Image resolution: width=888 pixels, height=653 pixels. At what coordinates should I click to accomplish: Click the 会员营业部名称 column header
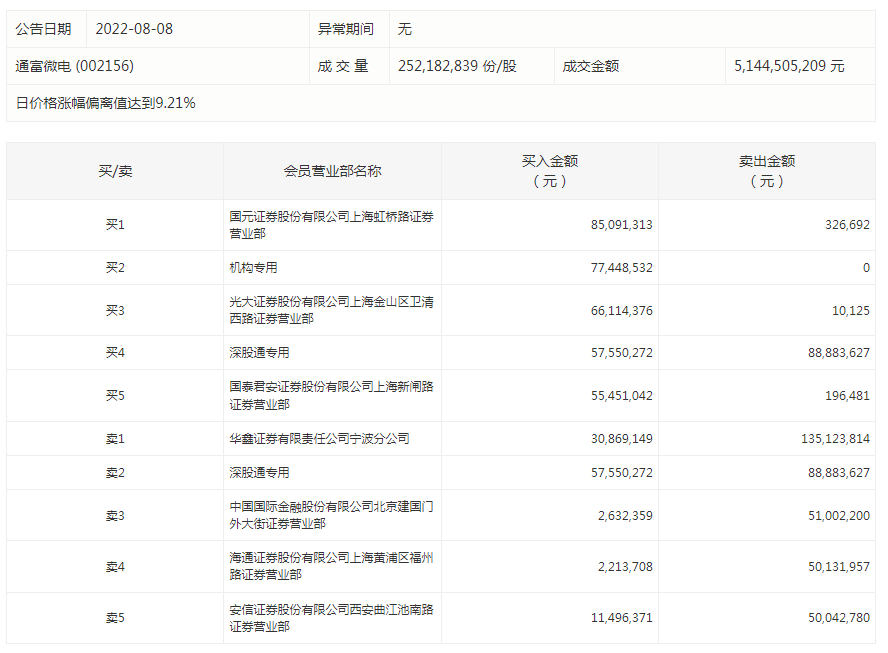coord(332,171)
